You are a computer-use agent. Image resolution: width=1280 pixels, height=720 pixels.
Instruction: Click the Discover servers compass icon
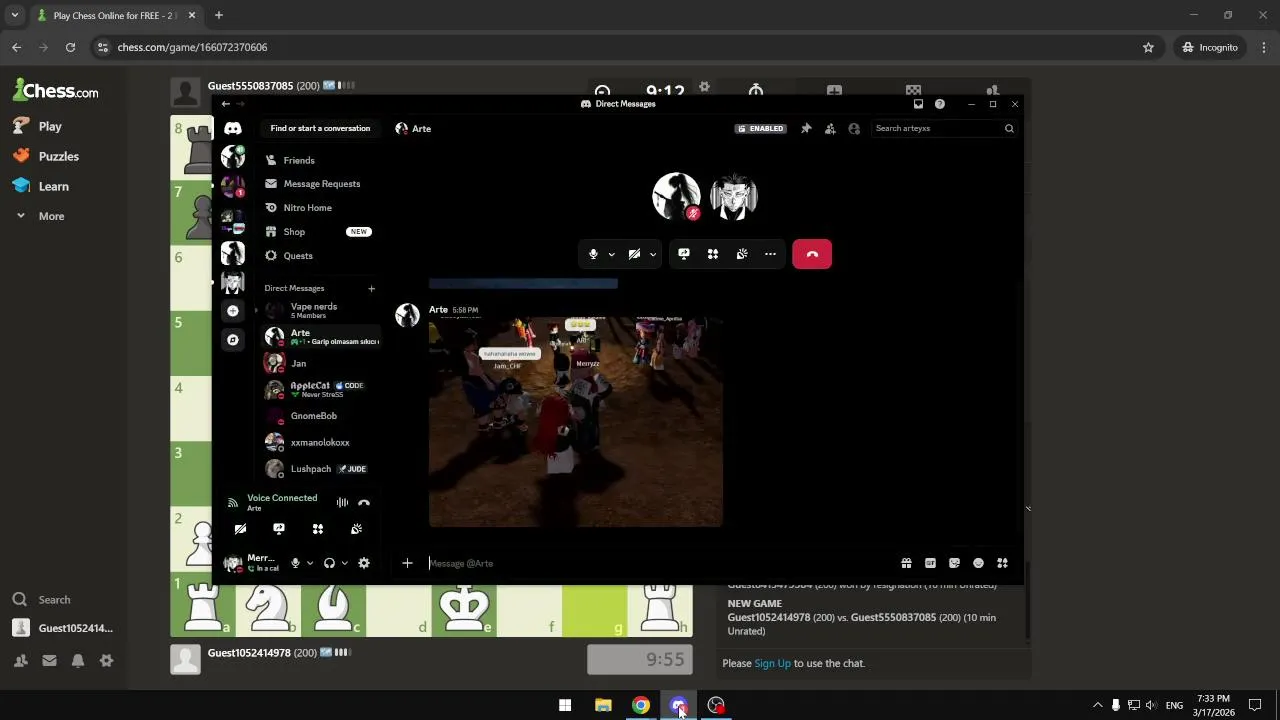pyautogui.click(x=233, y=340)
